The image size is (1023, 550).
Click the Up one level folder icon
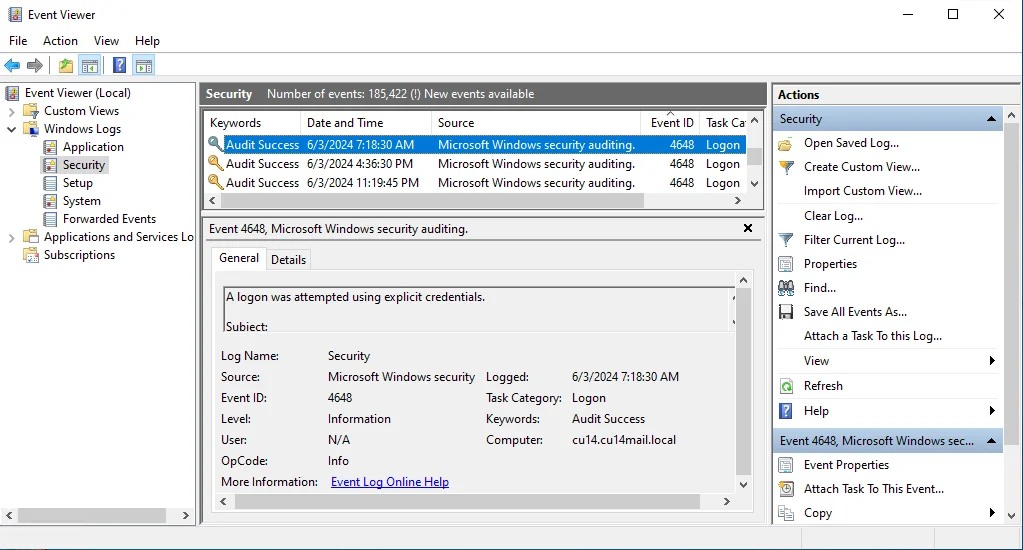[65, 65]
